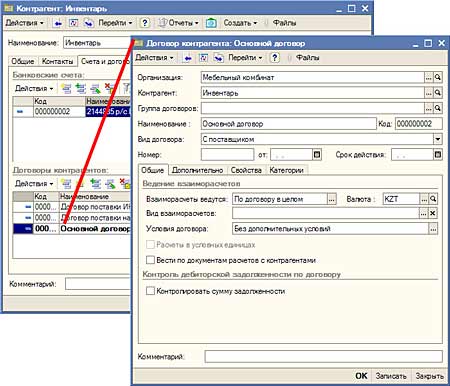Select highlighted bank account name cell starting 2144
Screen dimensions: 450x386
[x=108, y=111]
